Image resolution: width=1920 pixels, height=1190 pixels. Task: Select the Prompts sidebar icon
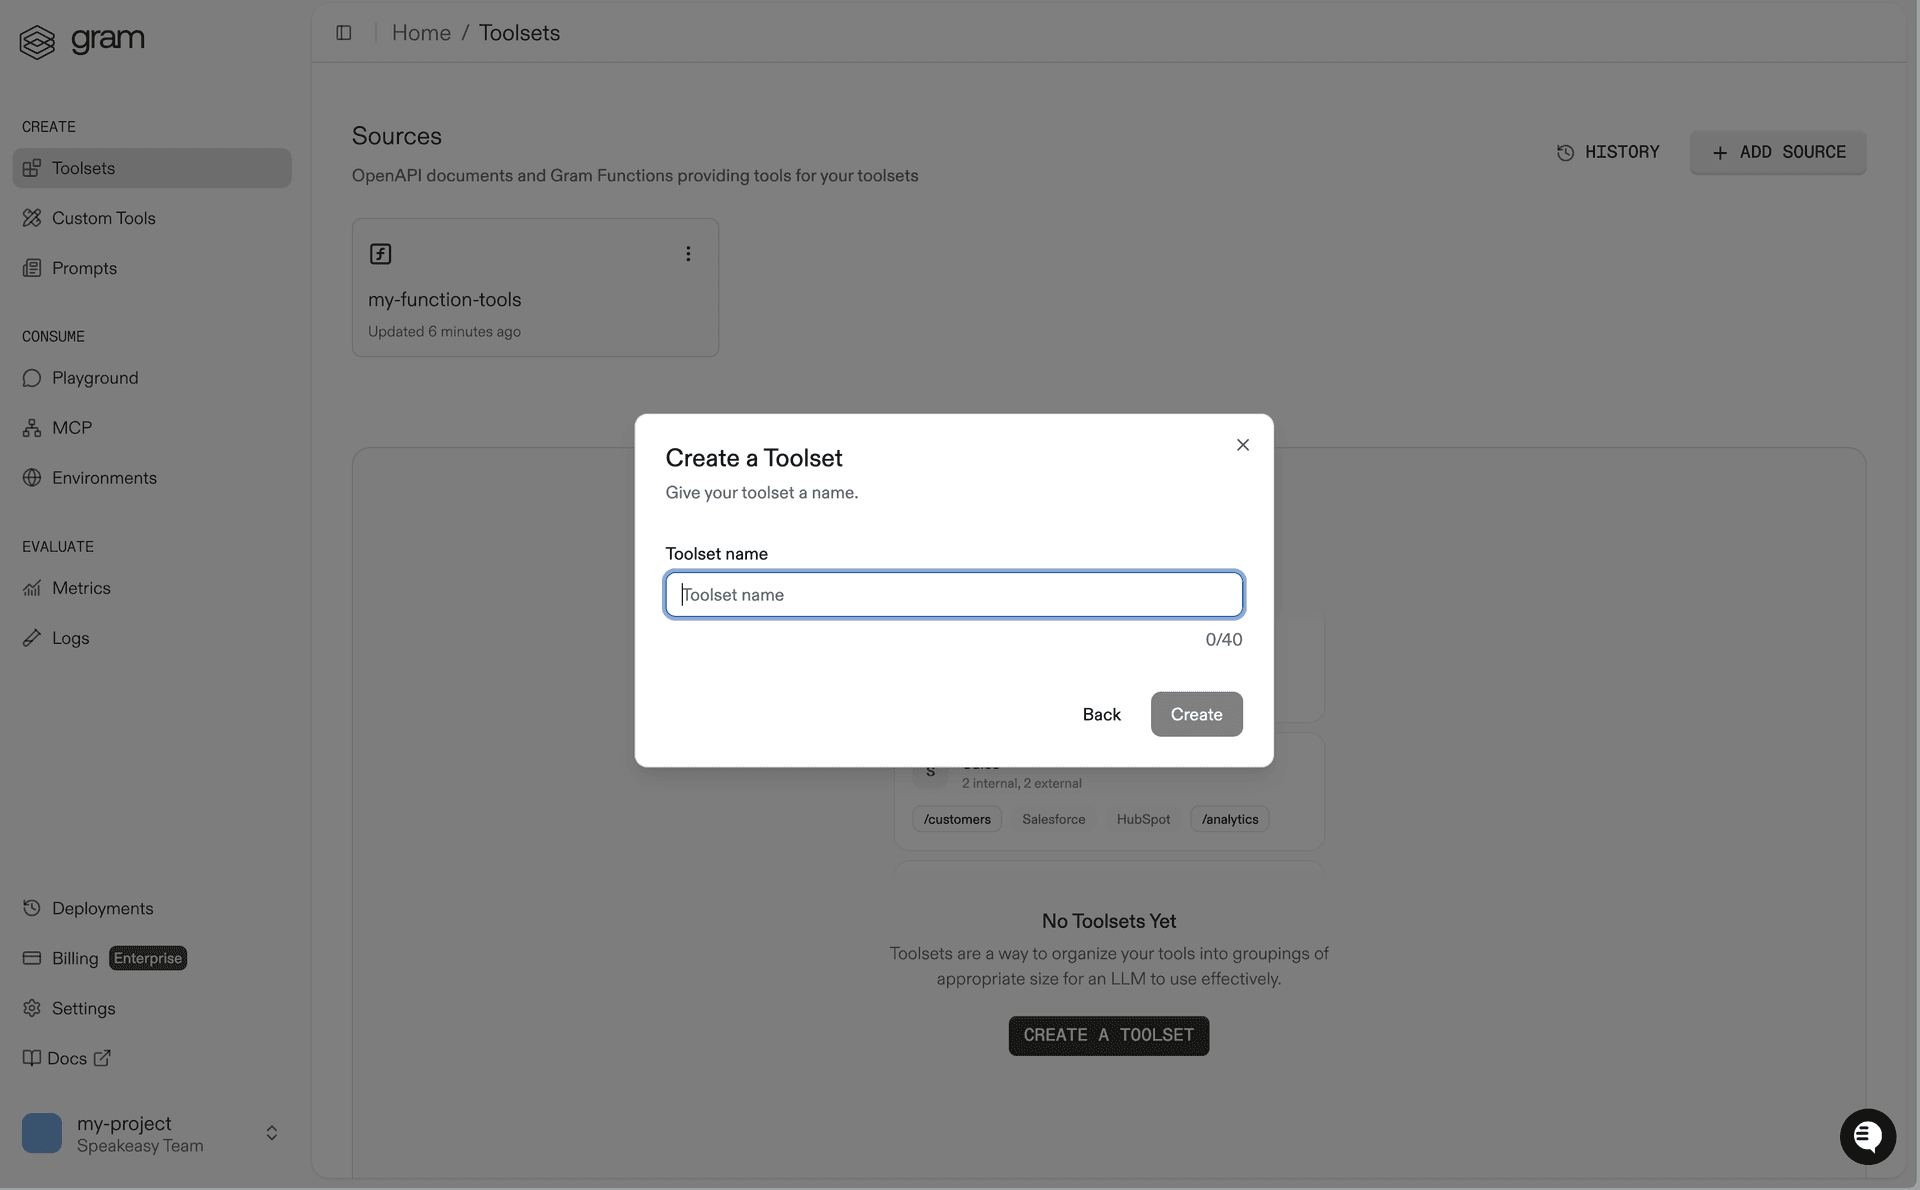32,267
